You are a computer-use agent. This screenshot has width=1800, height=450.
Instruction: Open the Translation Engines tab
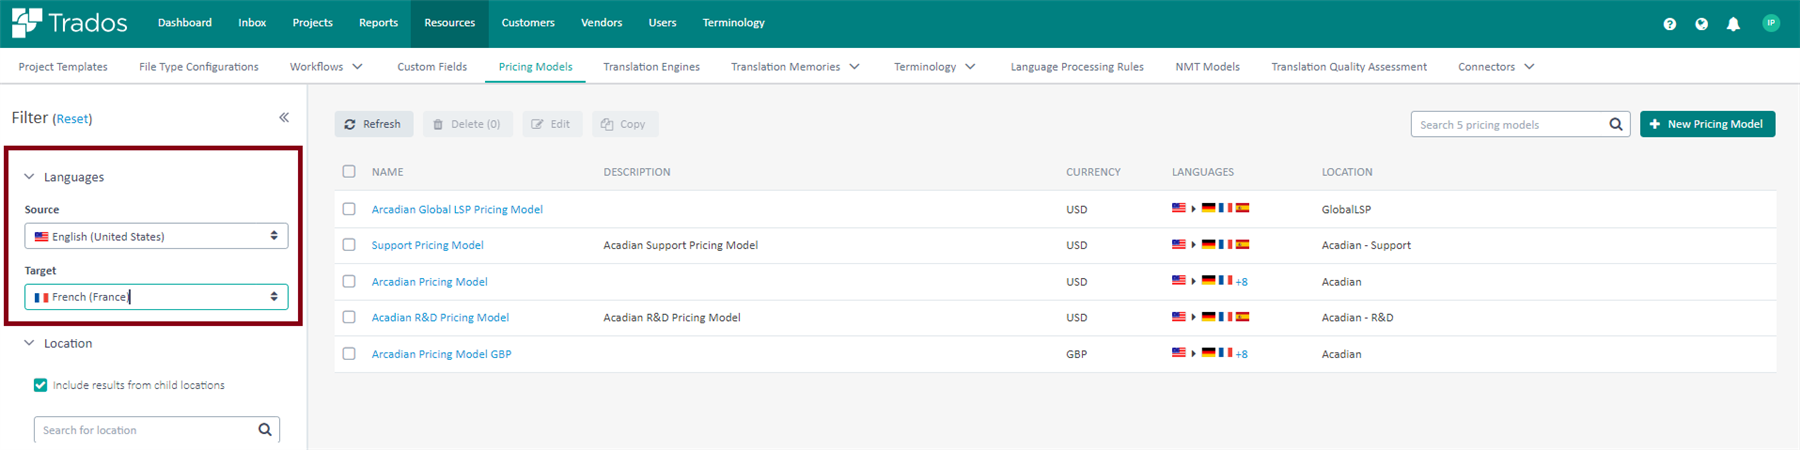coord(651,67)
